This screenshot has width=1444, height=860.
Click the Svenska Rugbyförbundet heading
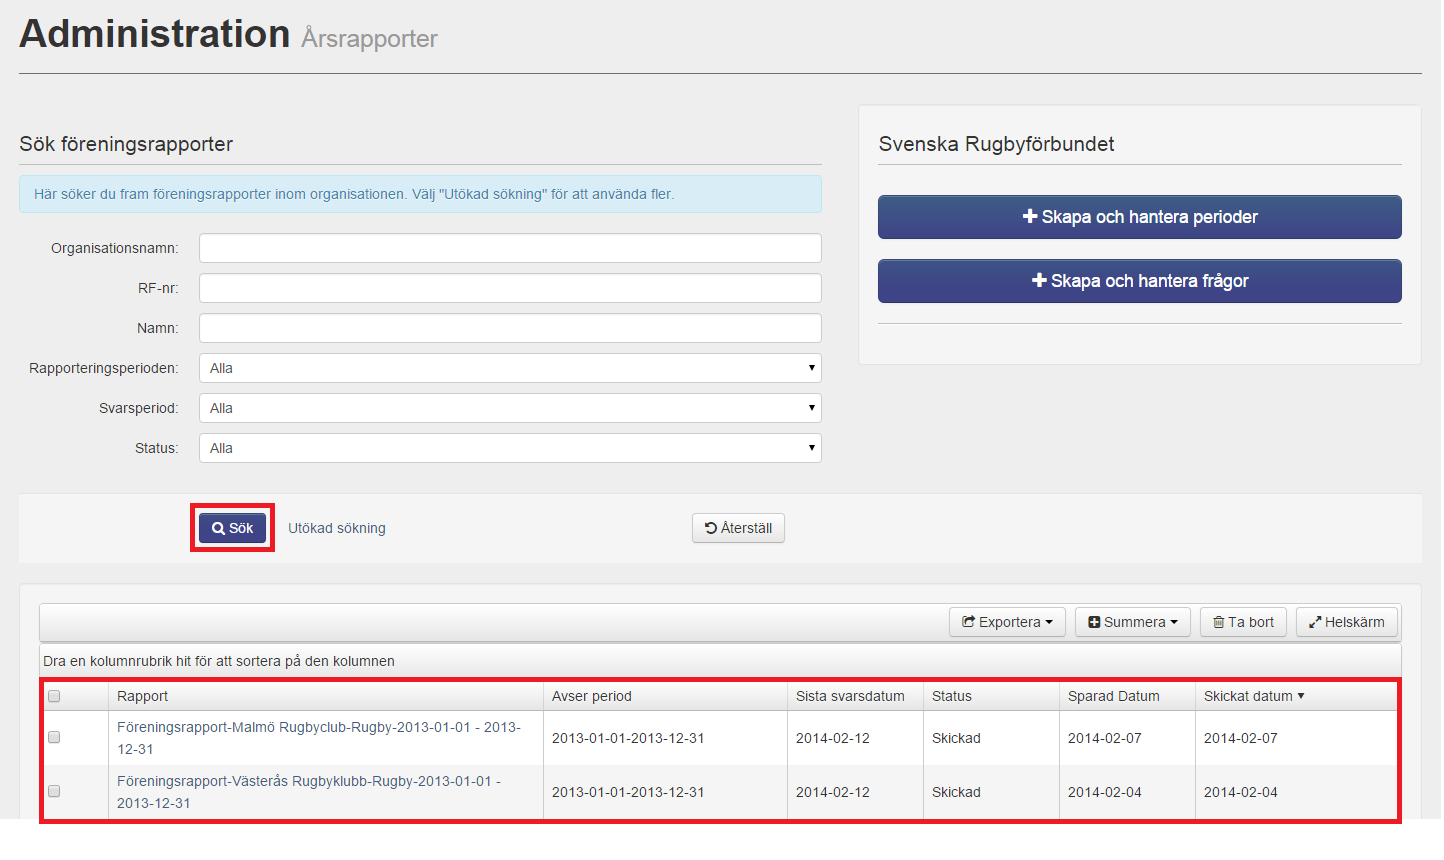click(996, 144)
